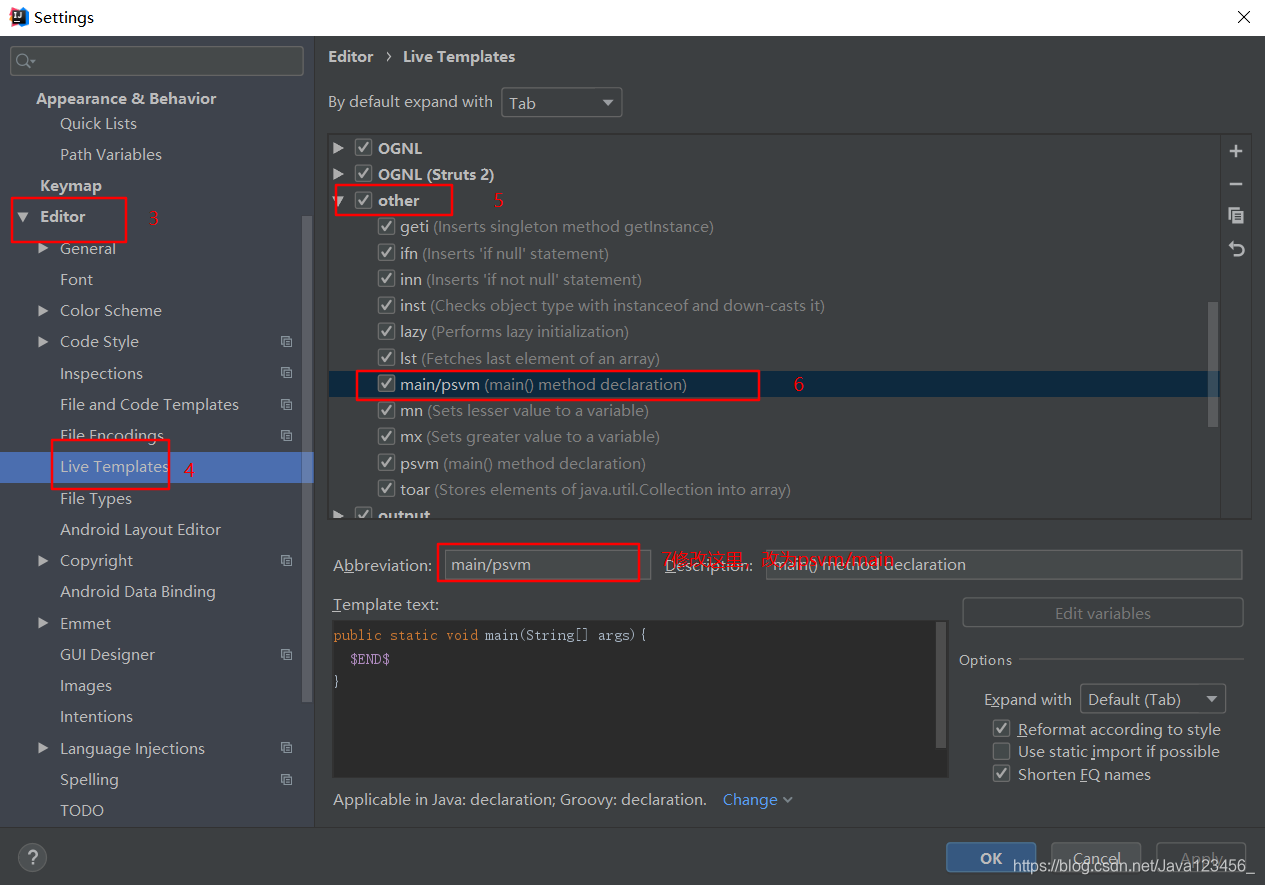Click the Description input field

click(1004, 565)
